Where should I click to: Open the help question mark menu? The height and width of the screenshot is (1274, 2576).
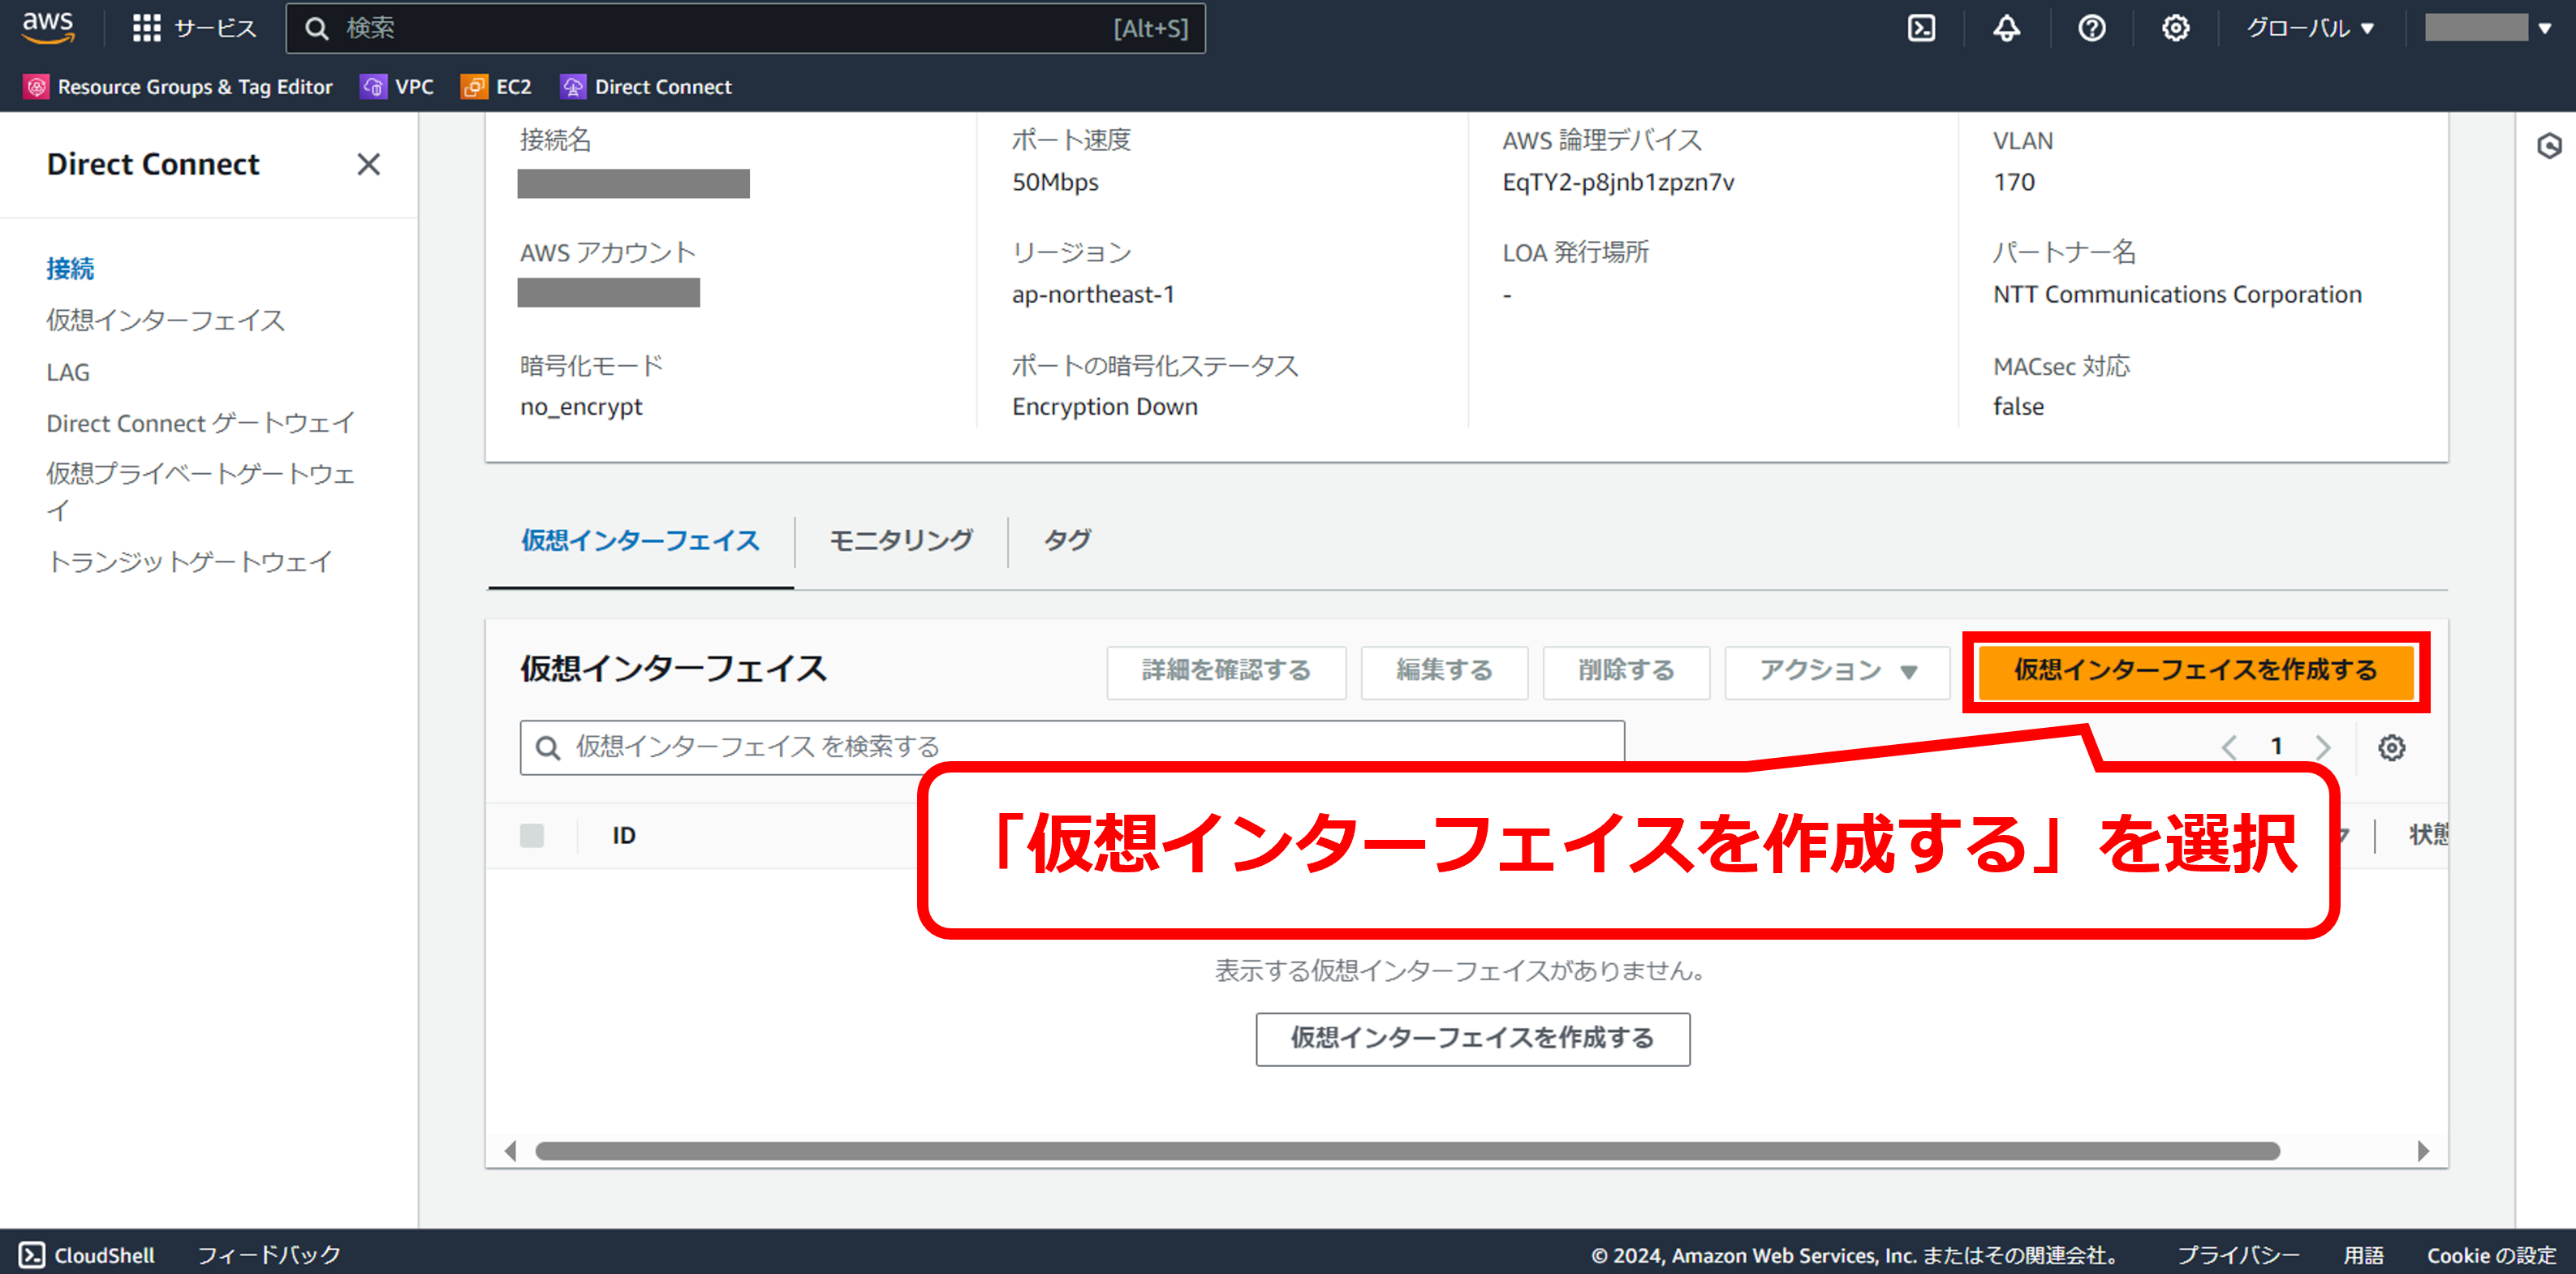(2091, 28)
